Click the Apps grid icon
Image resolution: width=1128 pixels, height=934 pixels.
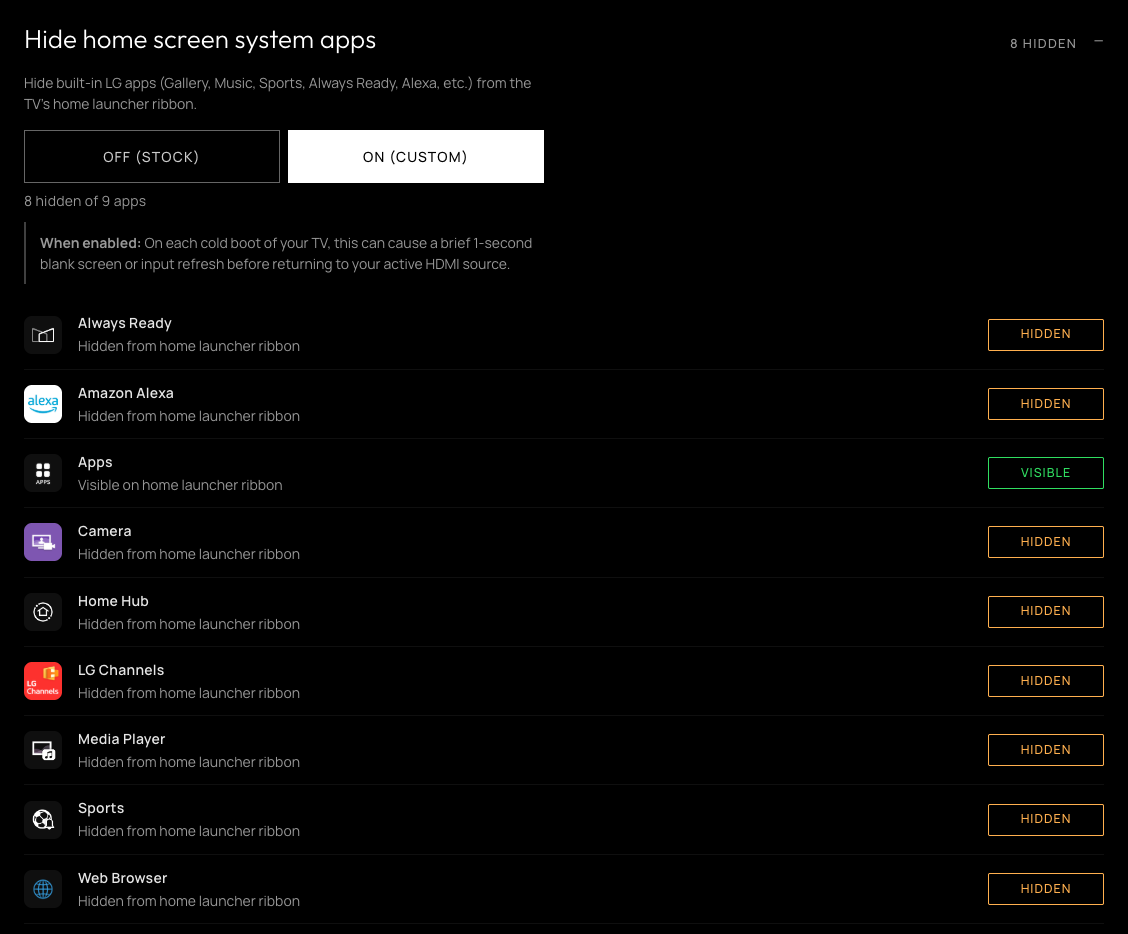[43, 473]
